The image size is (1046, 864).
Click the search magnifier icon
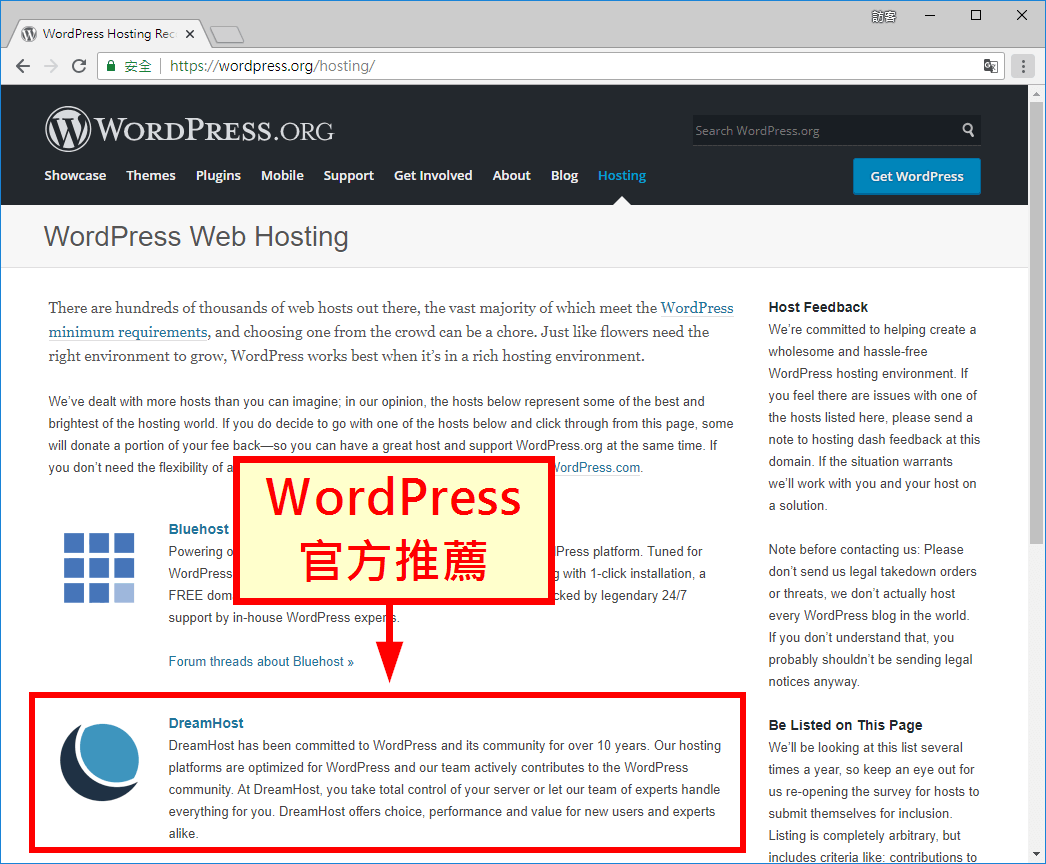click(967, 129)
